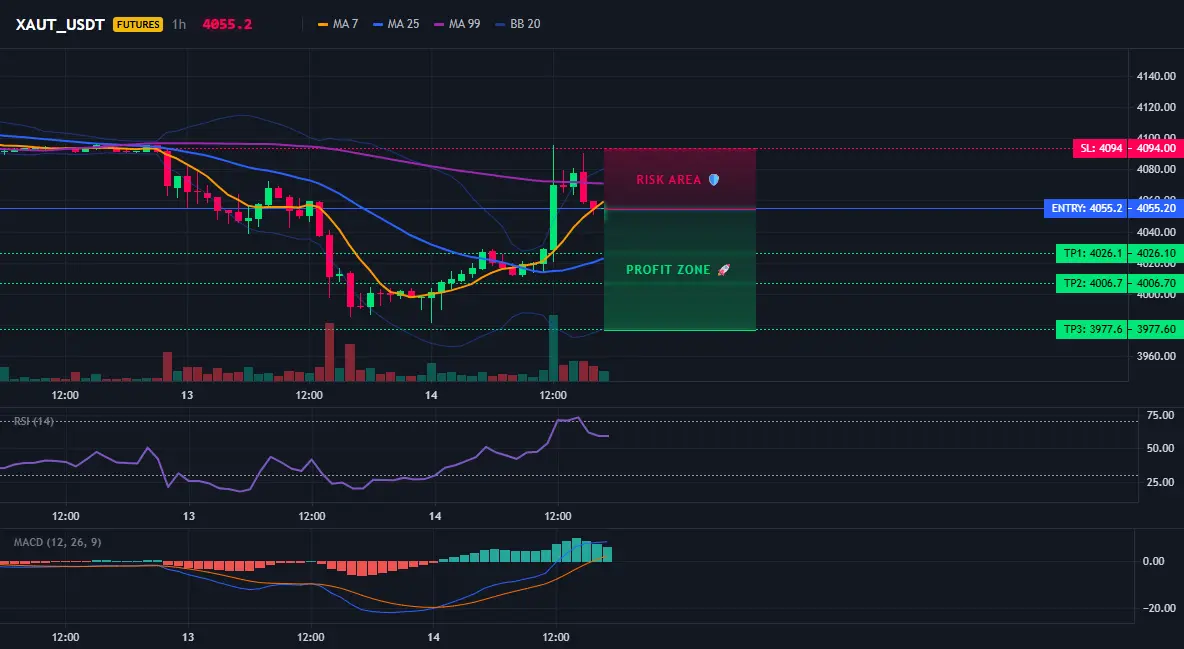Viewport: 1184px width, 649px height.
Task: Click the current price 4055.2
Action: [x=227, y=24]
